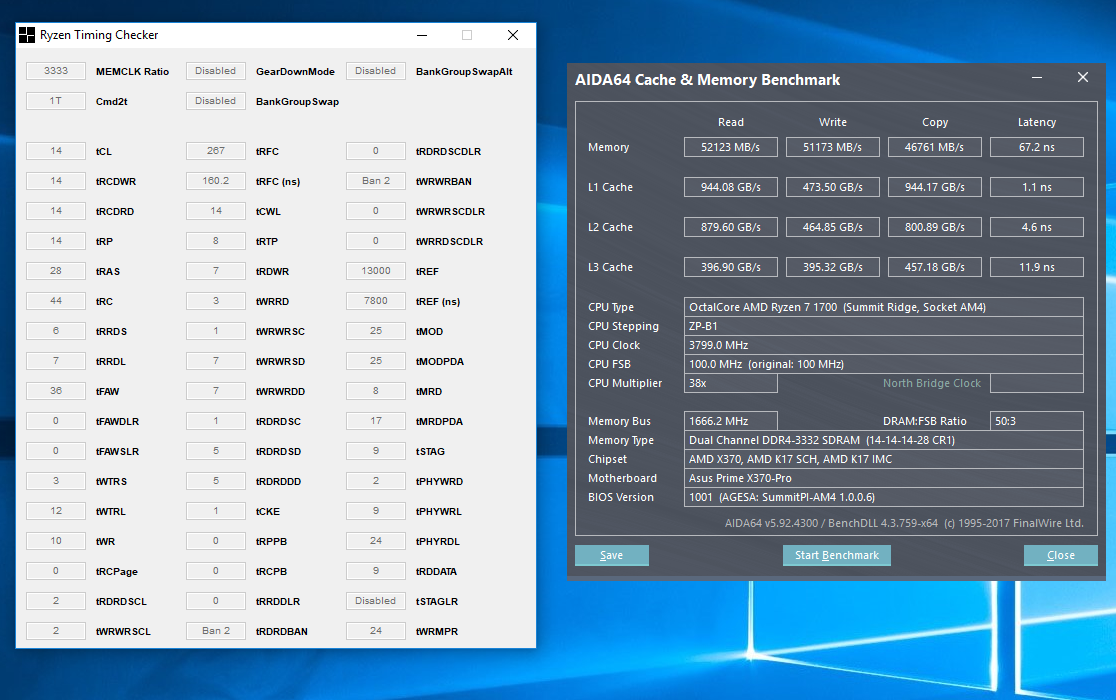Click Close button in AIDA64 window
Image resolution: width=1116 pixels, height=700 pixels.
pyautogui.click(x=1060, y=555)
